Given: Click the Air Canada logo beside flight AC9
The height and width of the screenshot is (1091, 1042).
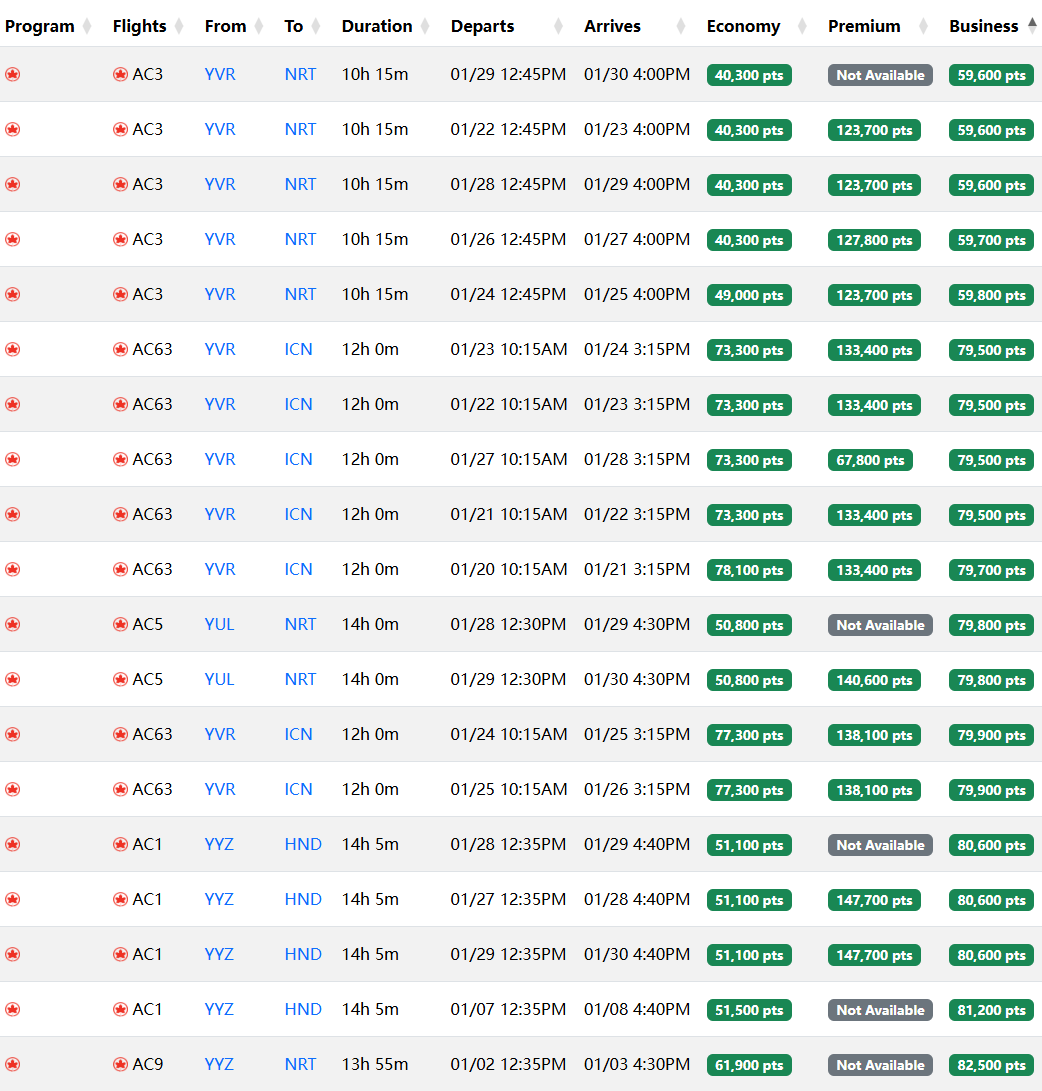Looking at the screenshot, I should pyautogui.click(x=121, y=1064).
